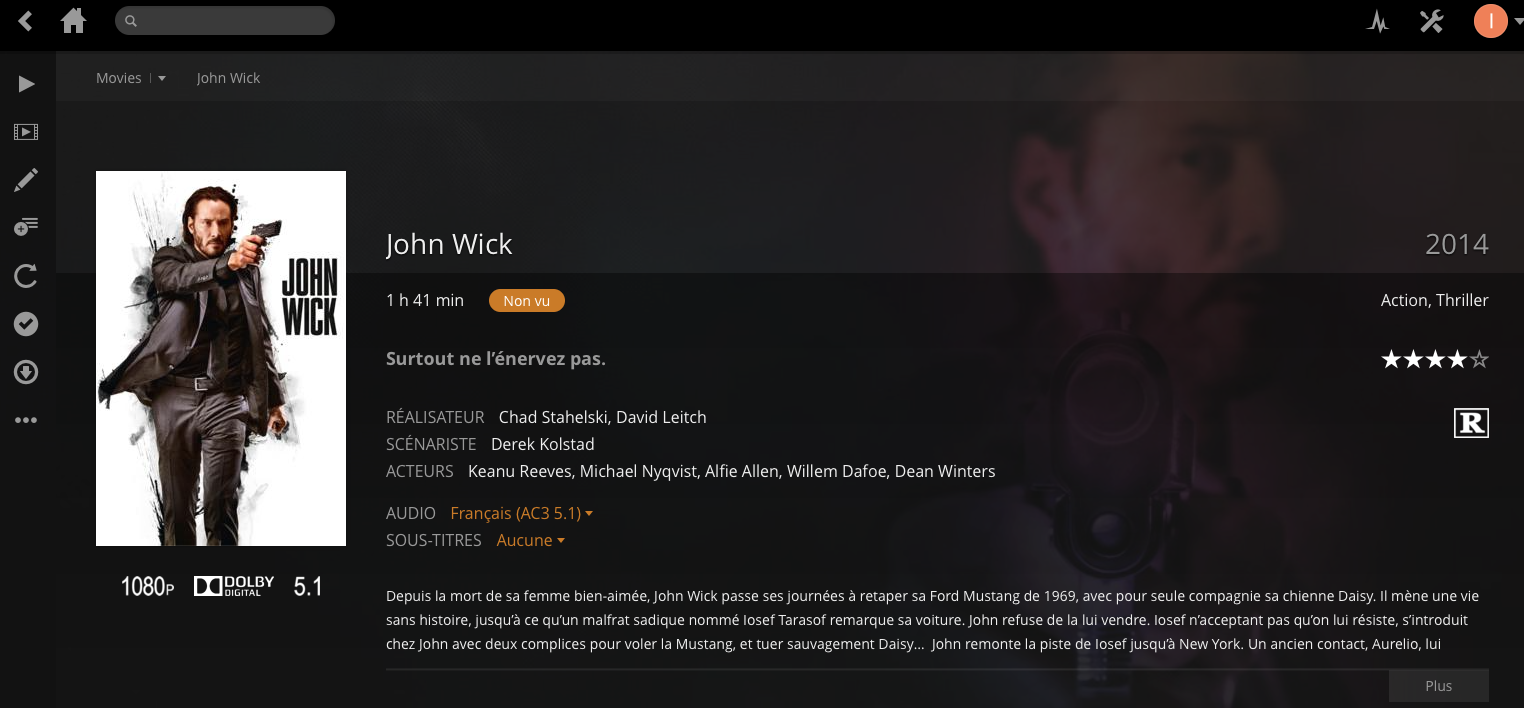Screen dimensions: 1524x708
Task: Open more actions ellipsis icon
Action: pos(26,420)
